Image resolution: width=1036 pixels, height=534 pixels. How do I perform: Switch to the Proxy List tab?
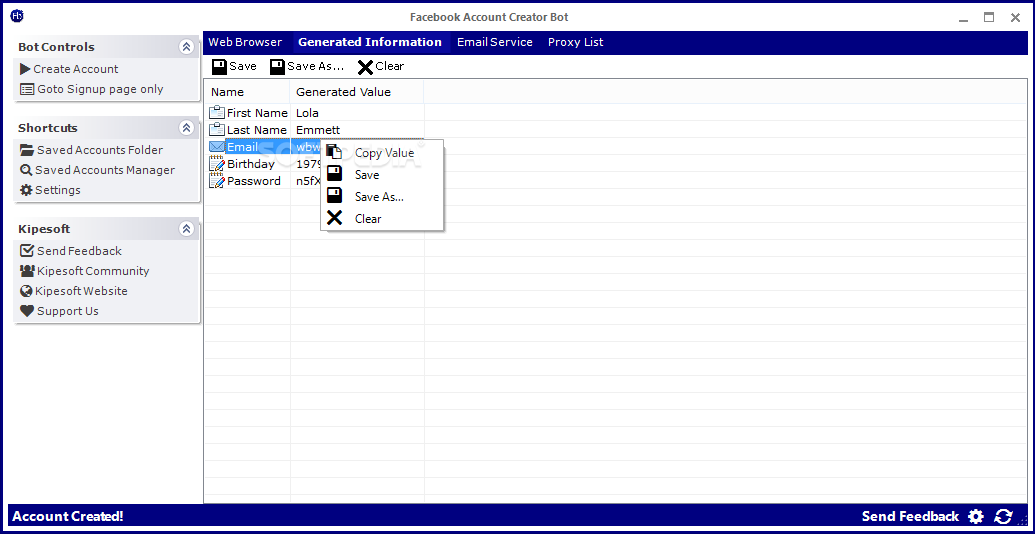575,42
